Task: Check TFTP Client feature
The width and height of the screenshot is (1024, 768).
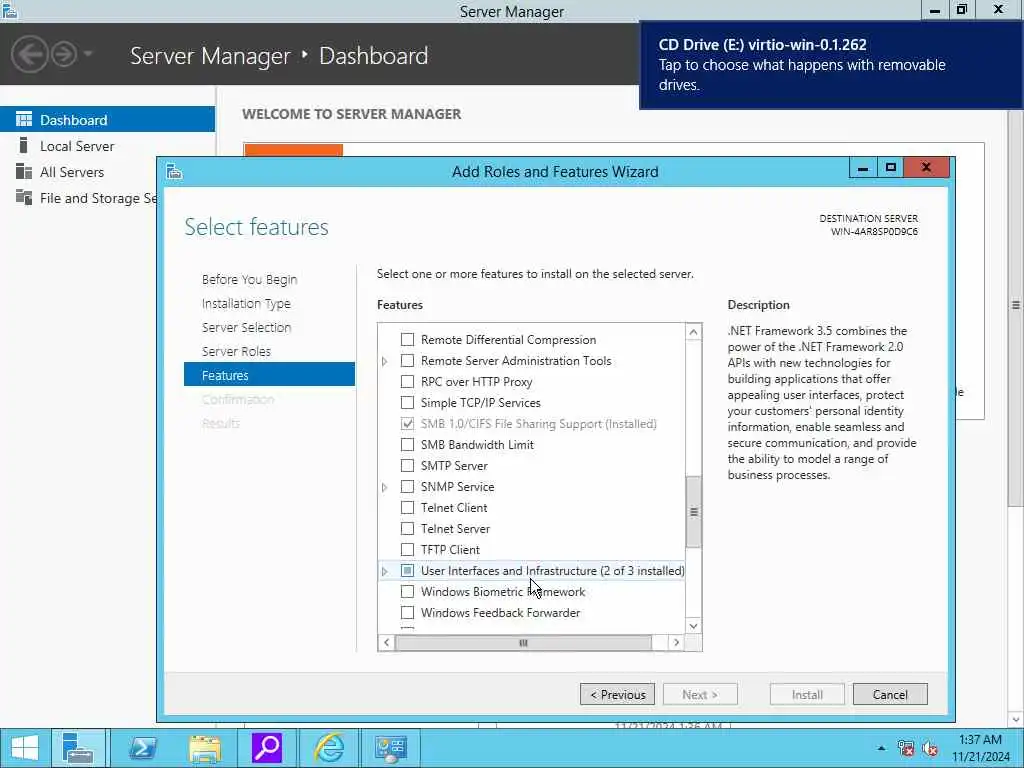Action: click(x=407, y=549)
